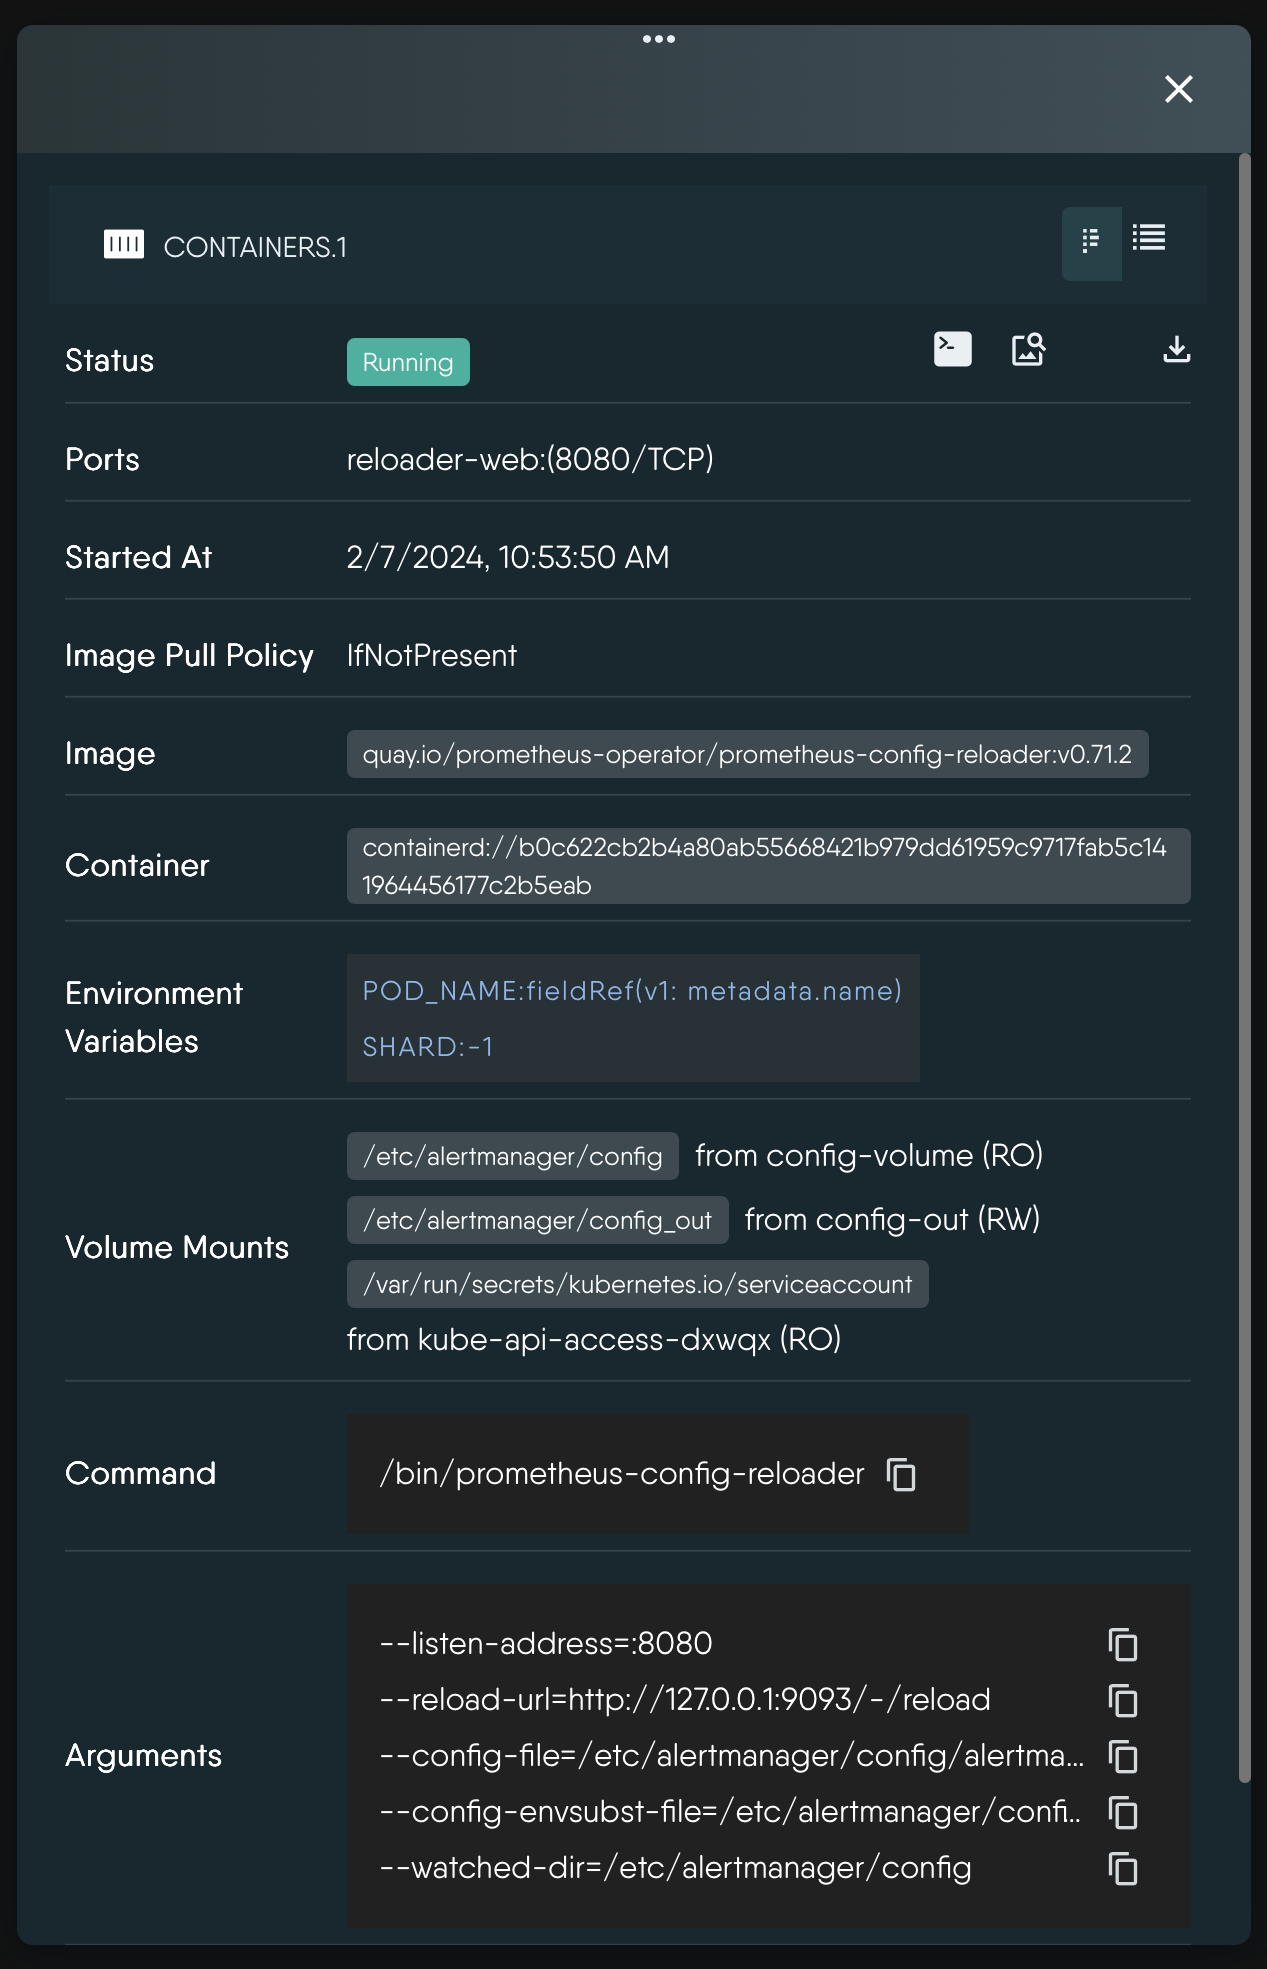Copy the /bin/prometheus-config-reloader command
Screen dimensions: 1267x1969
(x=901, y=1474)
